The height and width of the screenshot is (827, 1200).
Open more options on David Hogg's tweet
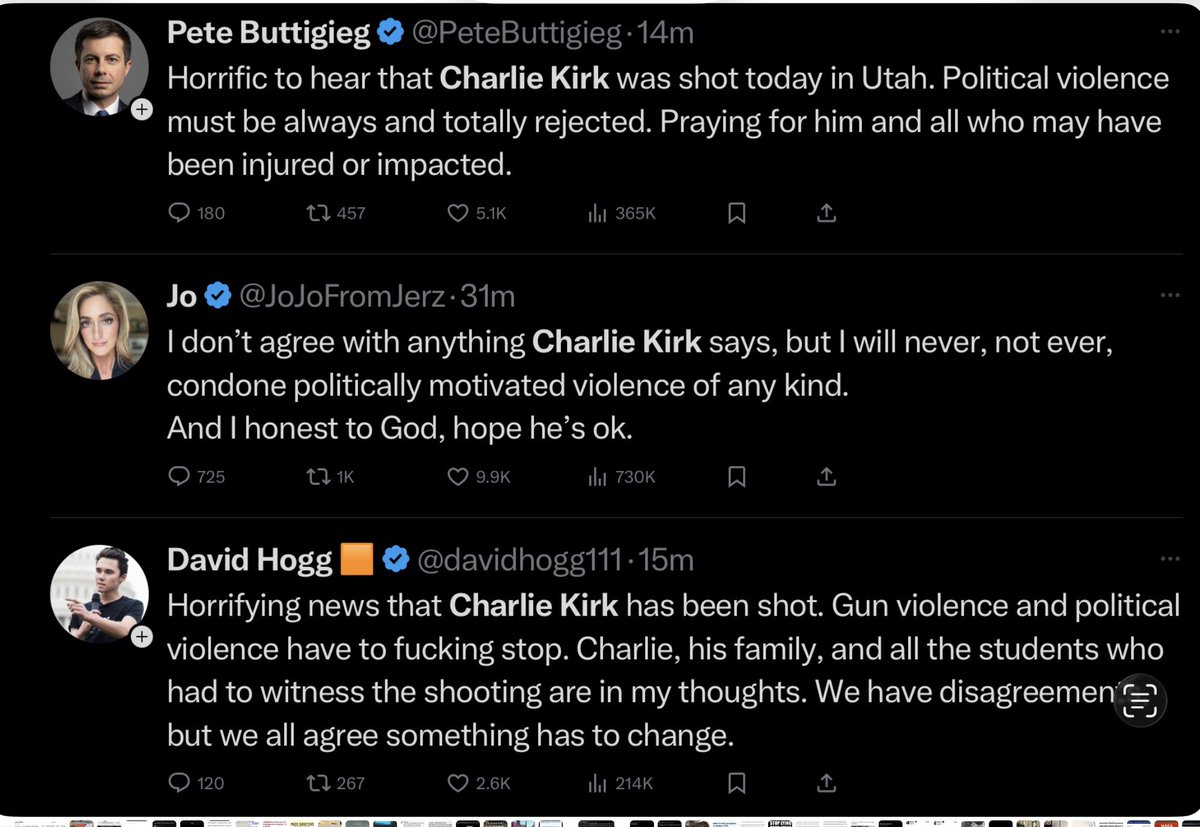1170,560
